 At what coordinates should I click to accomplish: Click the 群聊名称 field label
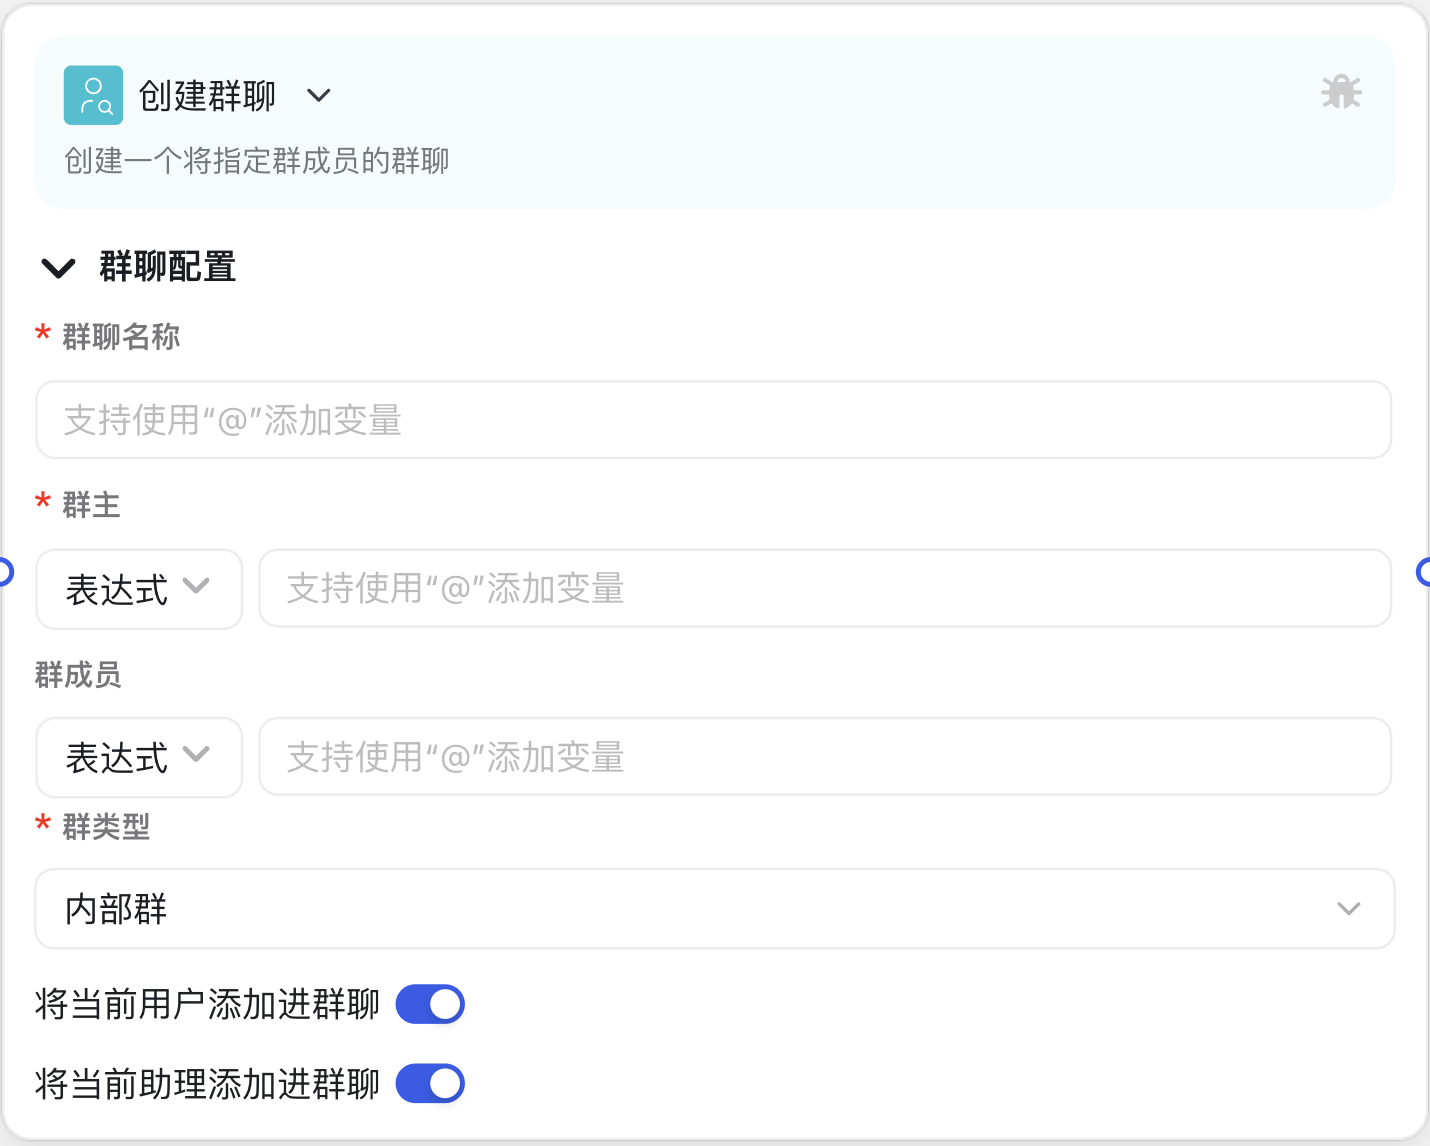click(x=121, y=336)
